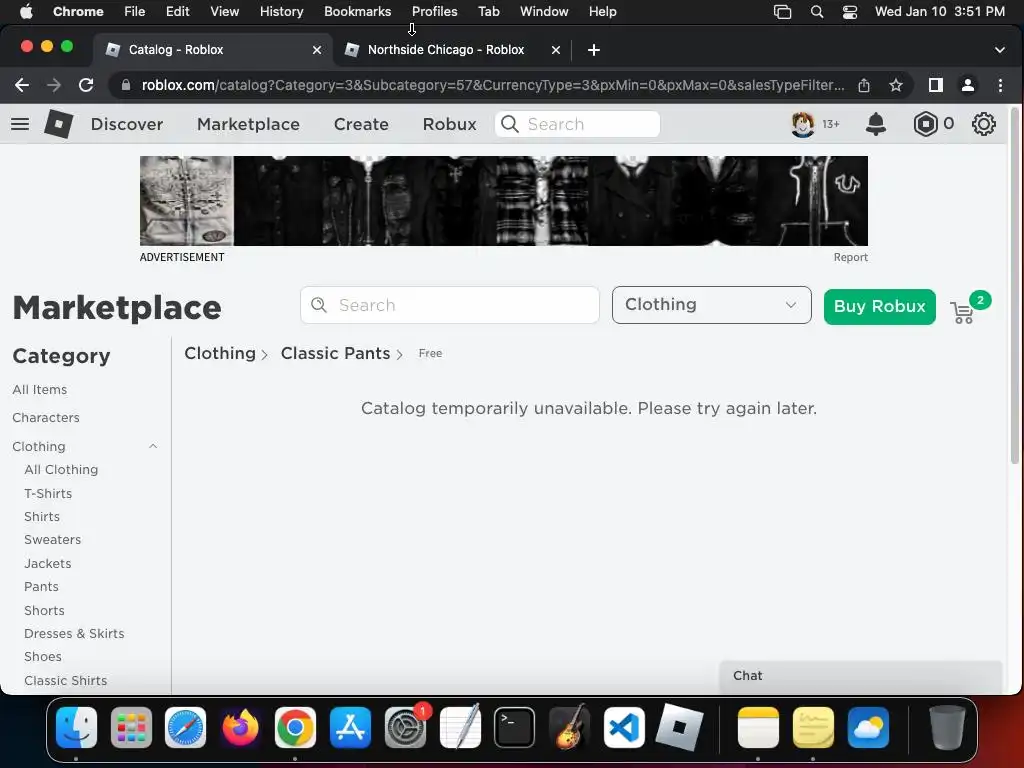Expand the Chrome tab search chevron
The width and height of the screenshot is (1024, 768).
click(1000, 50)
